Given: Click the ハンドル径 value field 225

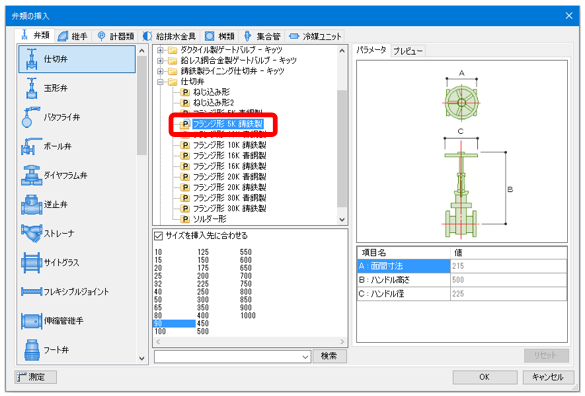Looking at the screenshot, I should click(x=509, y=294).
